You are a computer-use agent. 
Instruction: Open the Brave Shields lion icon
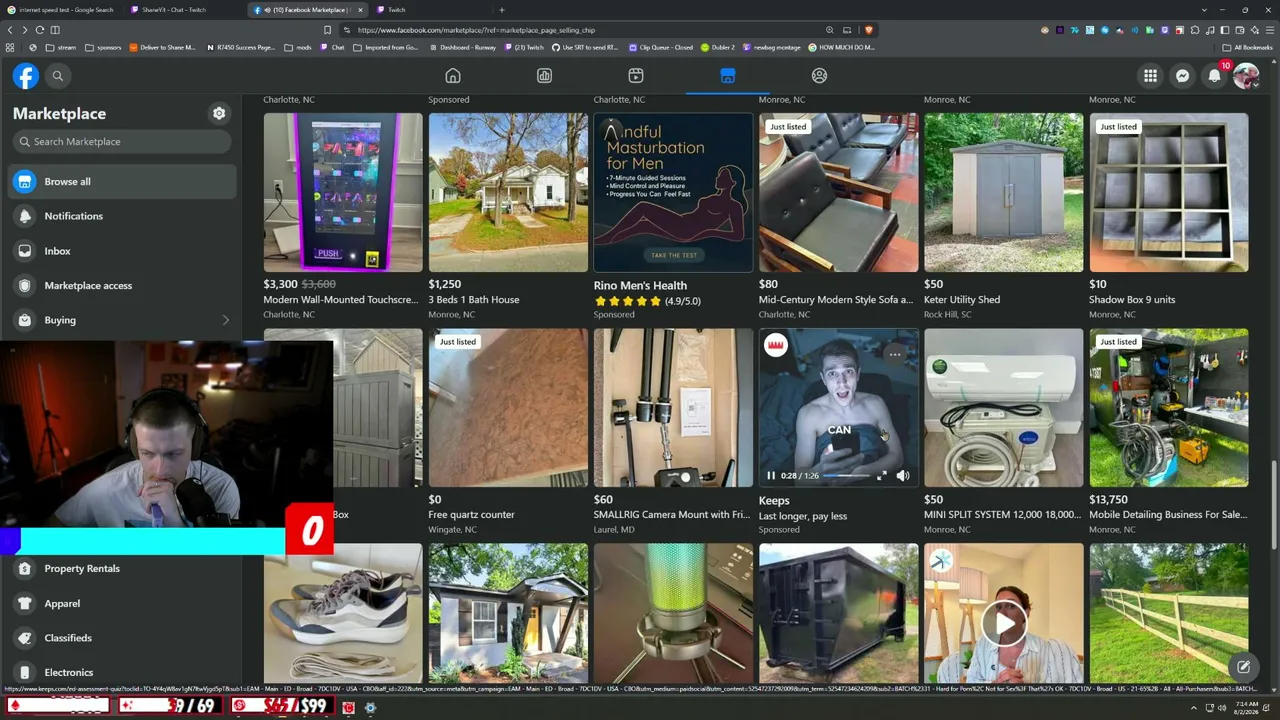[868, 30]
